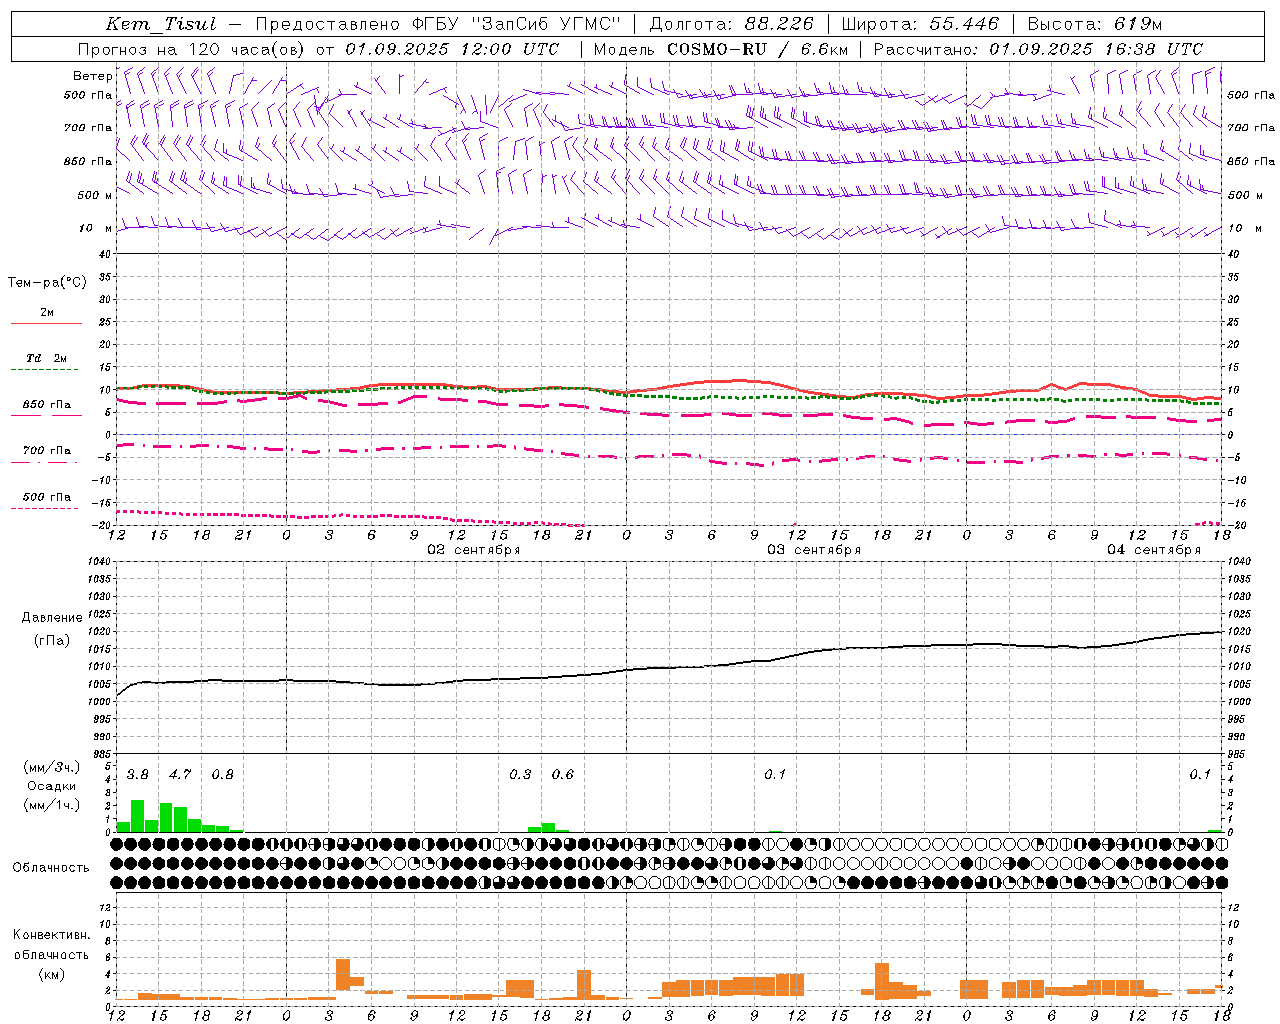Click left '700 гПа' wind level label
Viewport: 1280px width, 1024px height.
coord(88,128)
